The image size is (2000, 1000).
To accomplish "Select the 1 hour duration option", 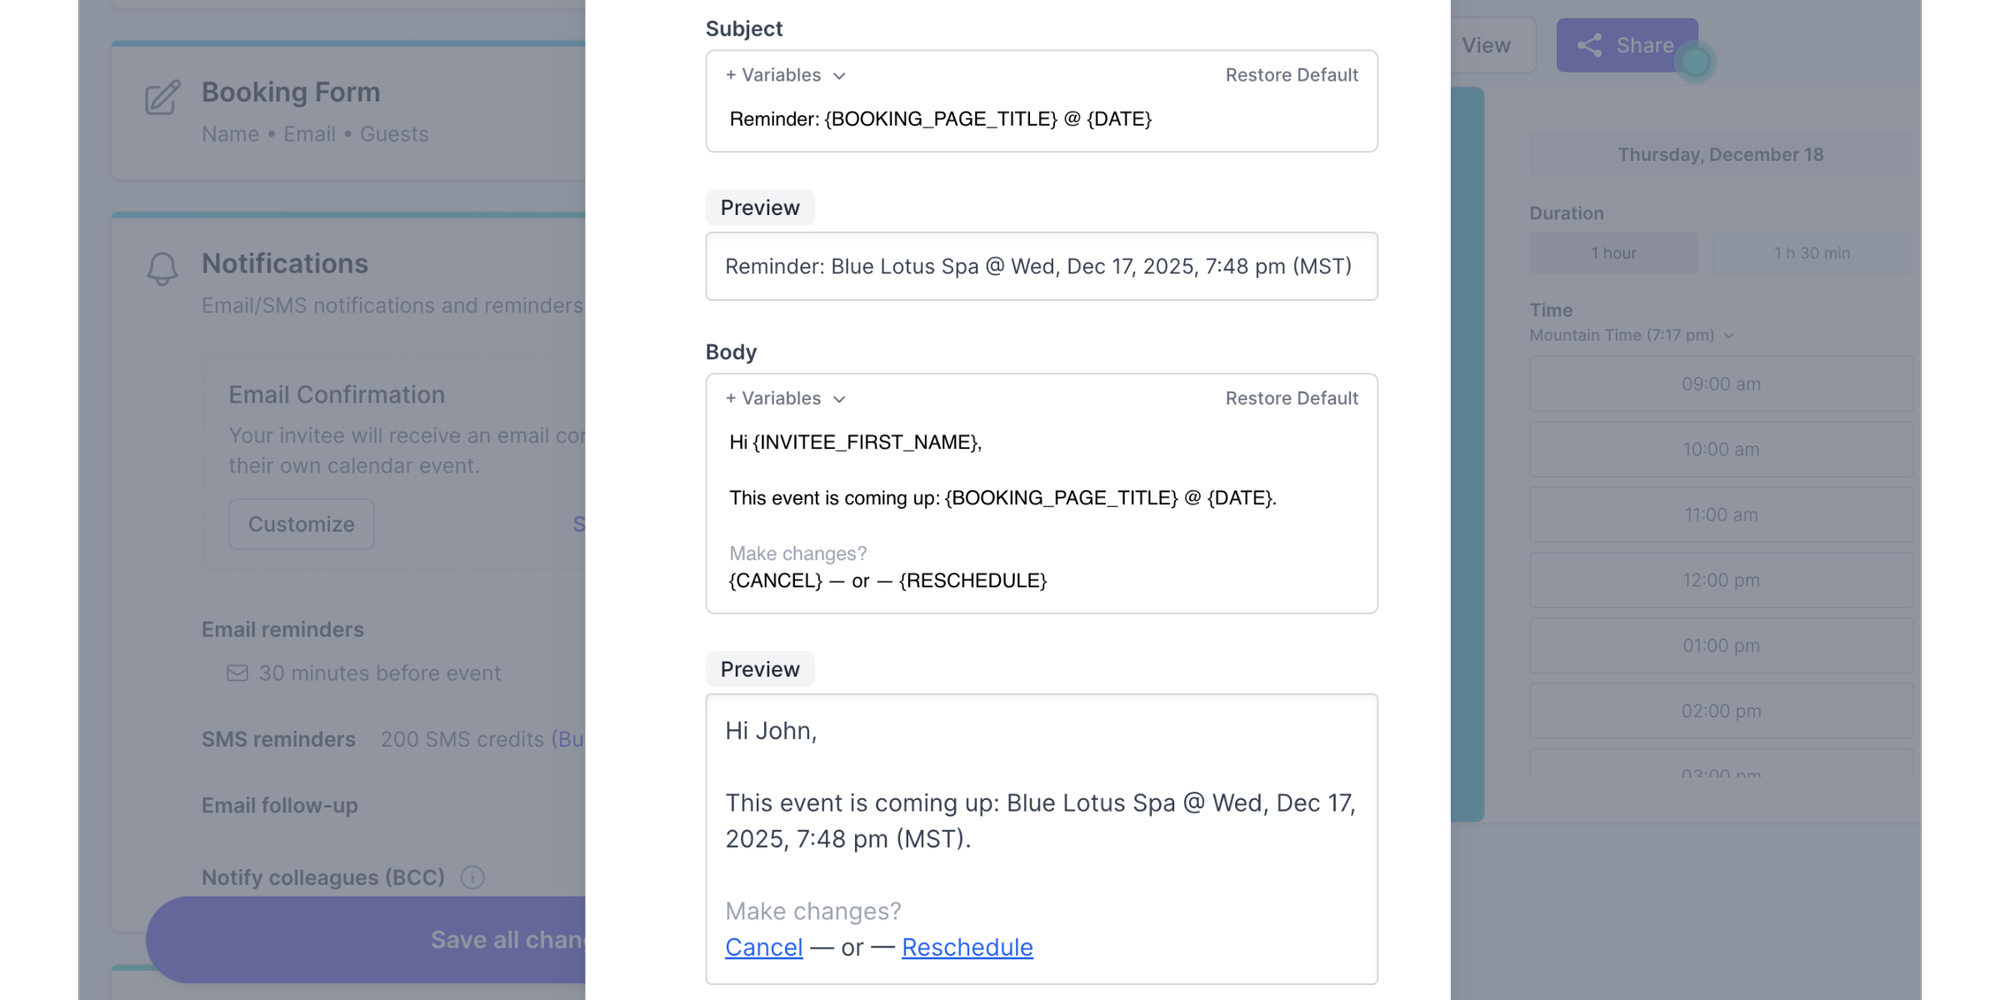I will pos(1612,252).
